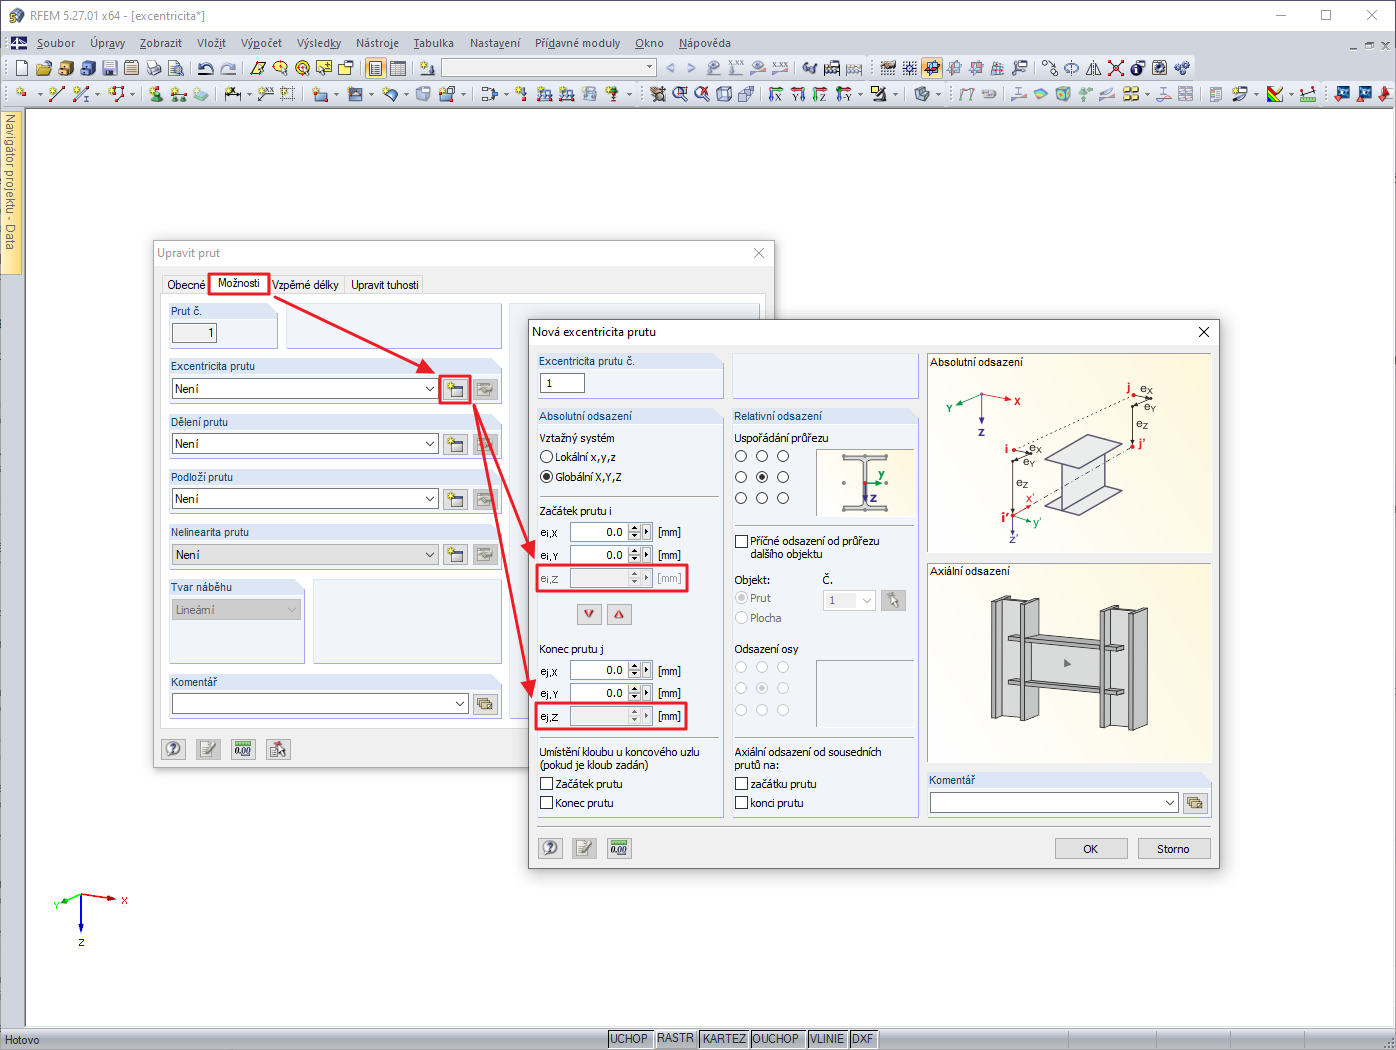Click the mirror tool icon
The width and height of the screenshot is (1396, 1050).
click(x=1094, y=68)
